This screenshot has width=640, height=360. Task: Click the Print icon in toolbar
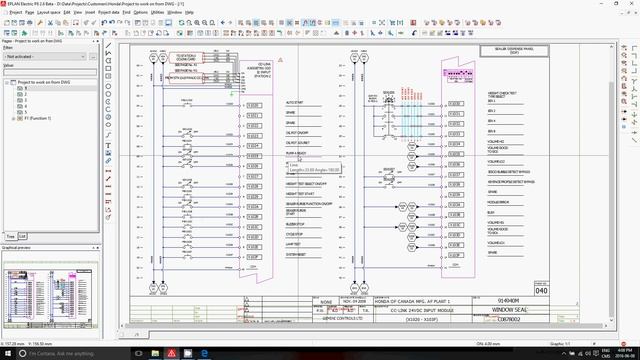(x=30, y=23)
